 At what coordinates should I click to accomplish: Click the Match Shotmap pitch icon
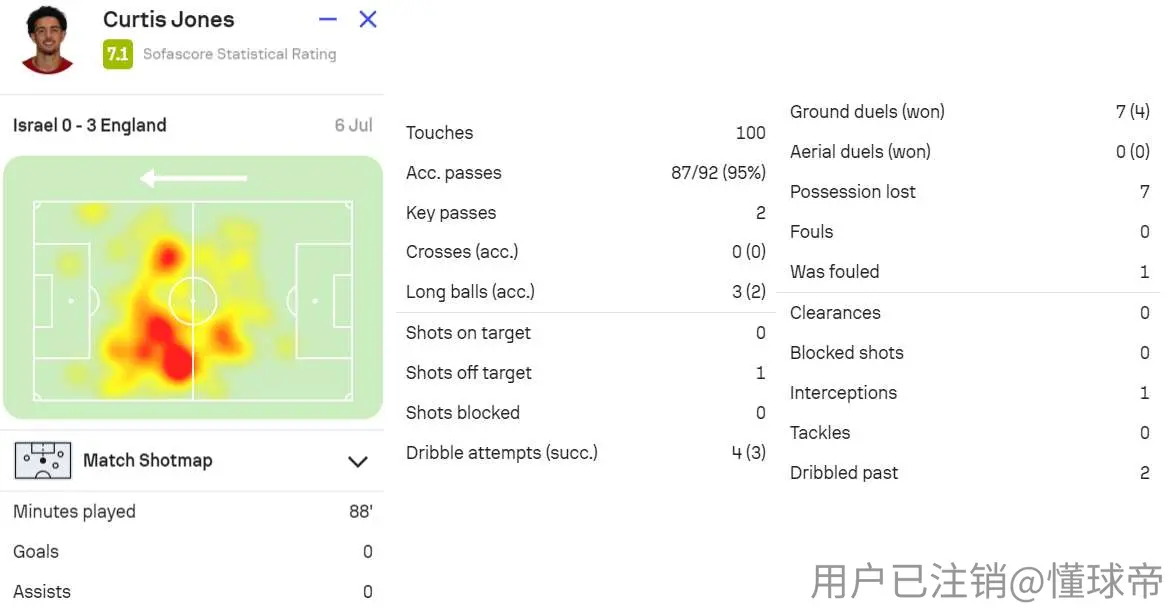click(43, 460)
